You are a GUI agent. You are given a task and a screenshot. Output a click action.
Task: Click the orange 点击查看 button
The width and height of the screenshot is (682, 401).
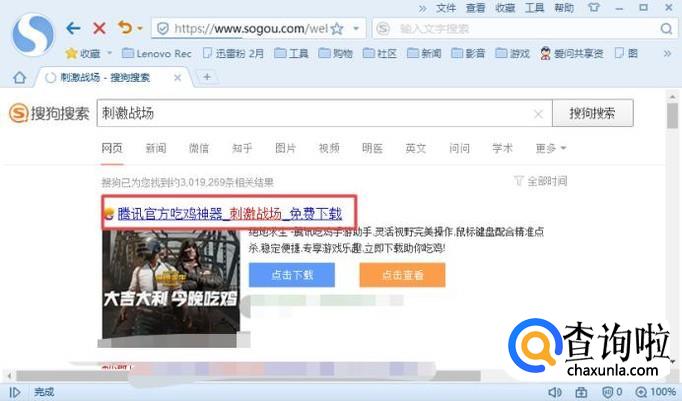click(402, 275)
